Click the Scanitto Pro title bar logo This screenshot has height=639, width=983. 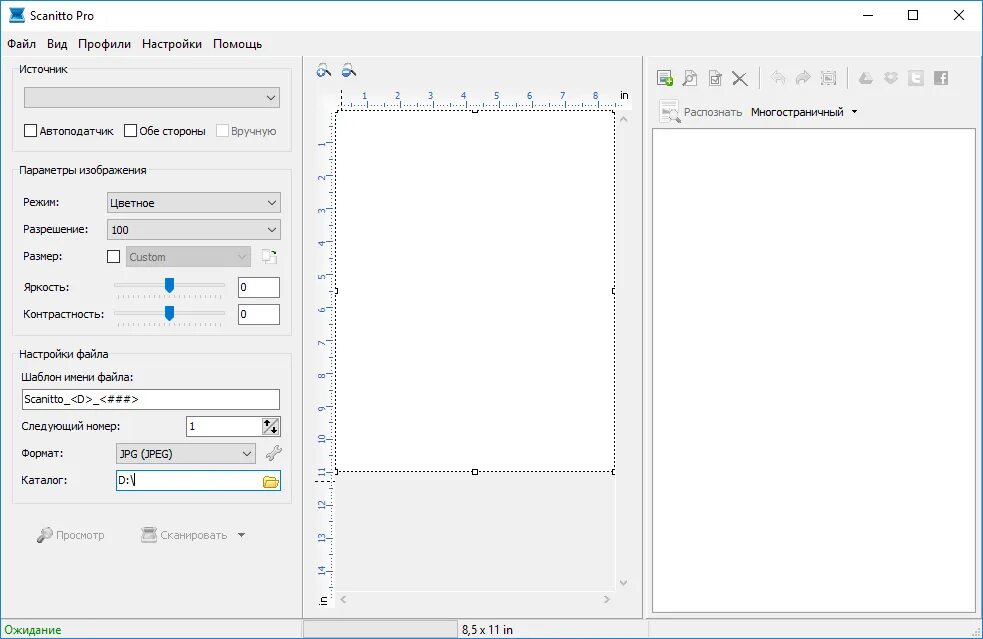(x=17, y=15)
